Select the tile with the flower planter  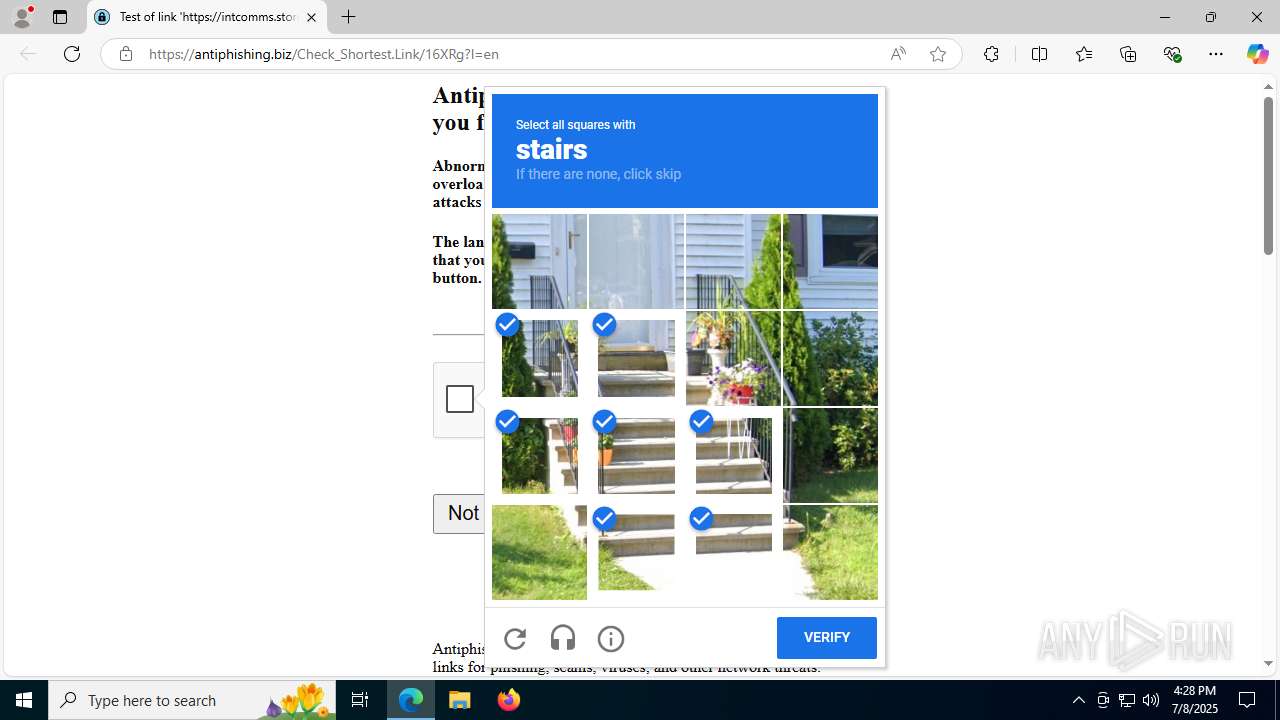[733, 358]
